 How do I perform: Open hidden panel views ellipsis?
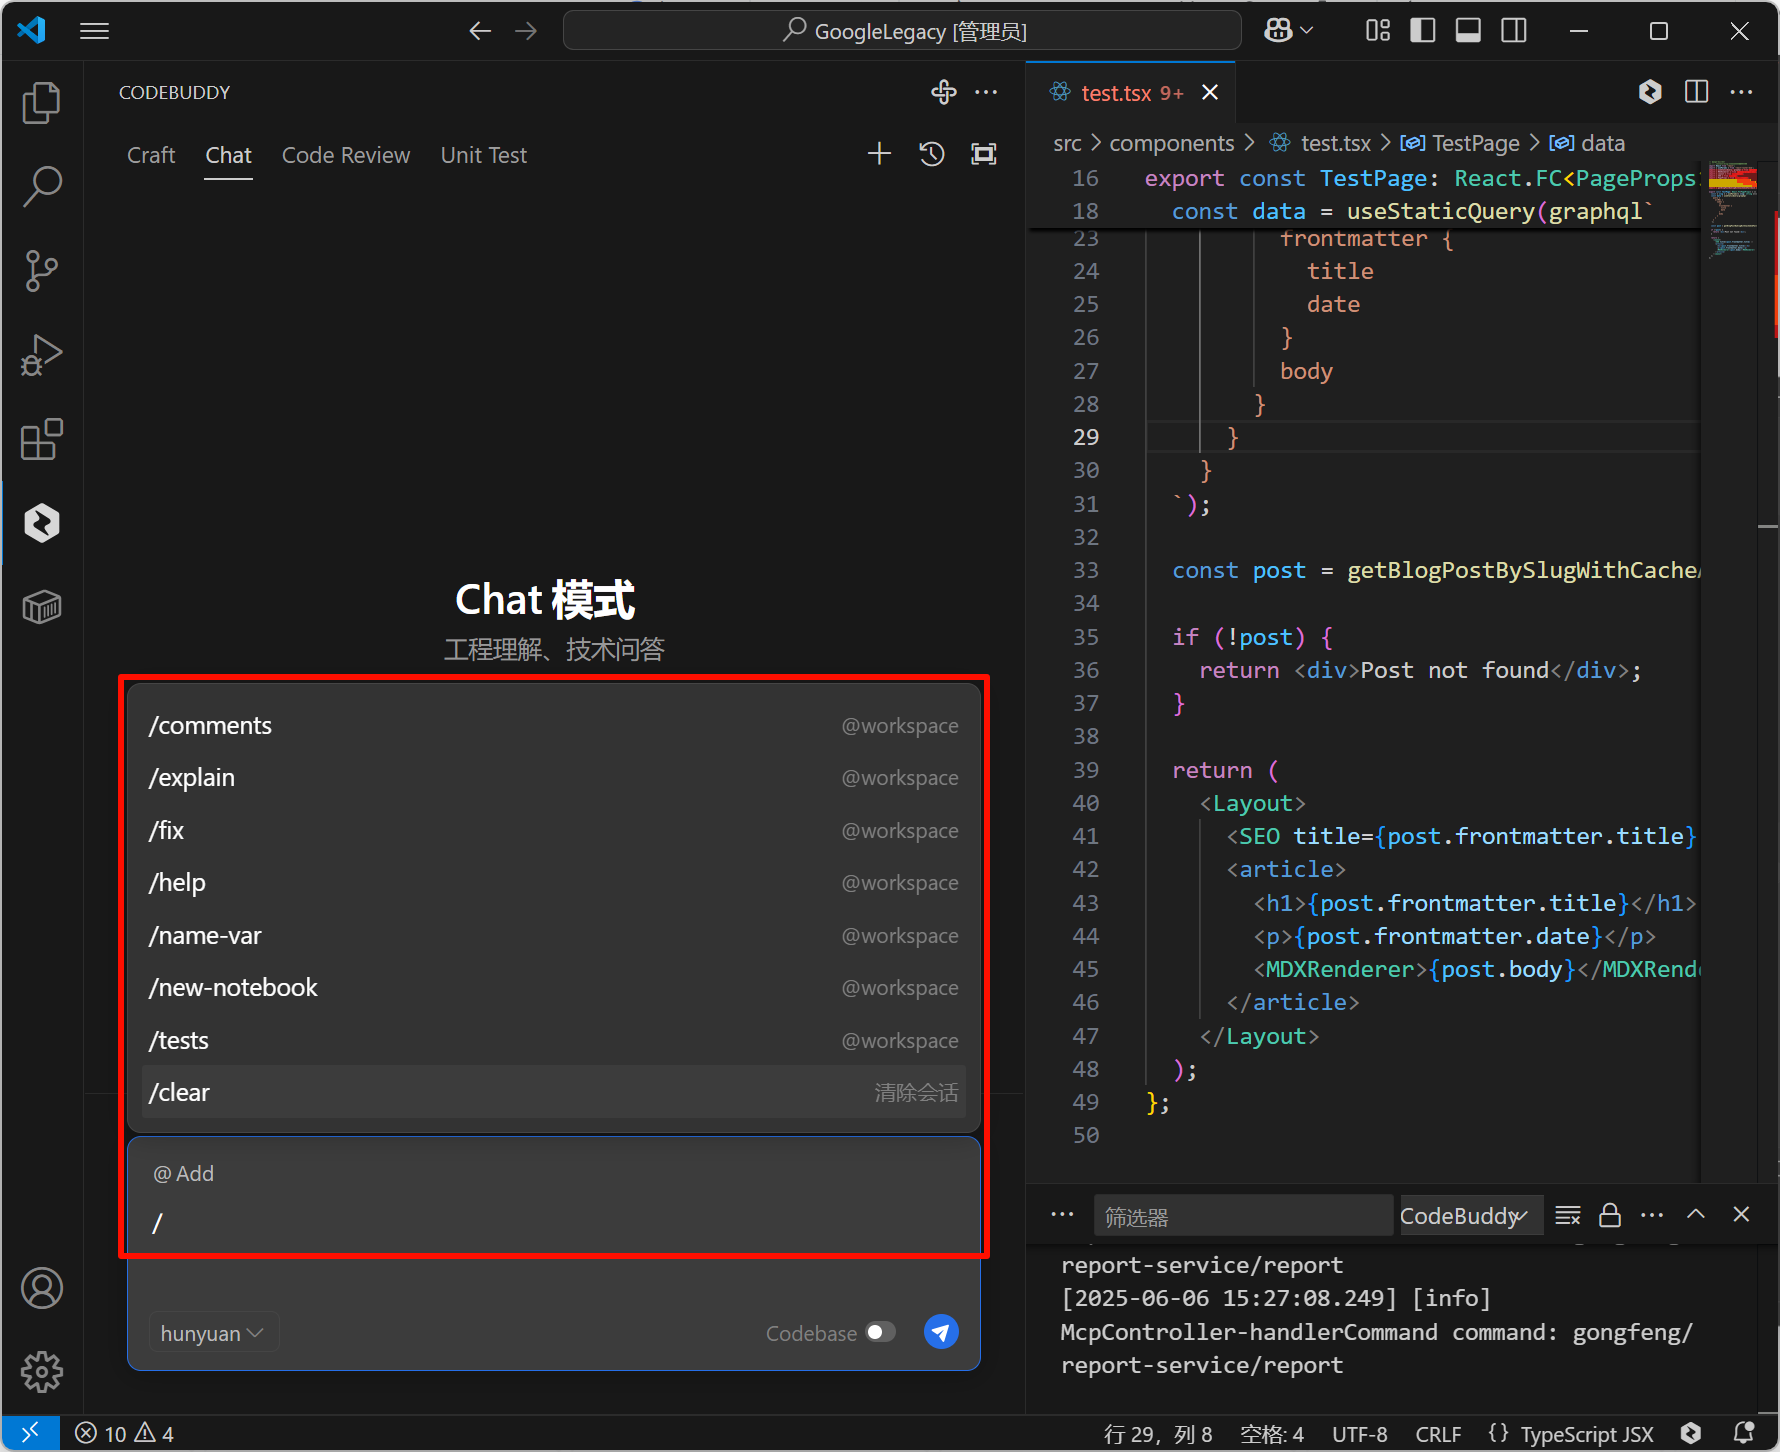[1062, 1215]
